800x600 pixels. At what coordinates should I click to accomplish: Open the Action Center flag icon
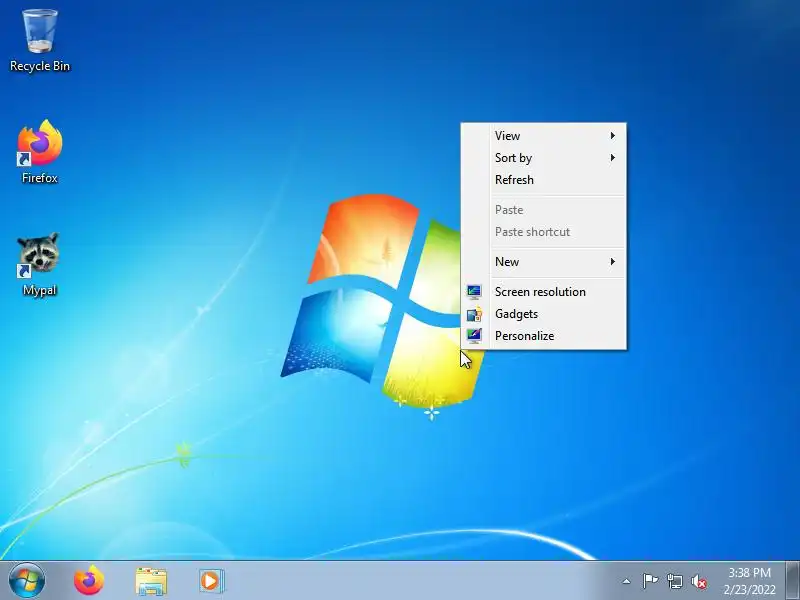[650, 581]
